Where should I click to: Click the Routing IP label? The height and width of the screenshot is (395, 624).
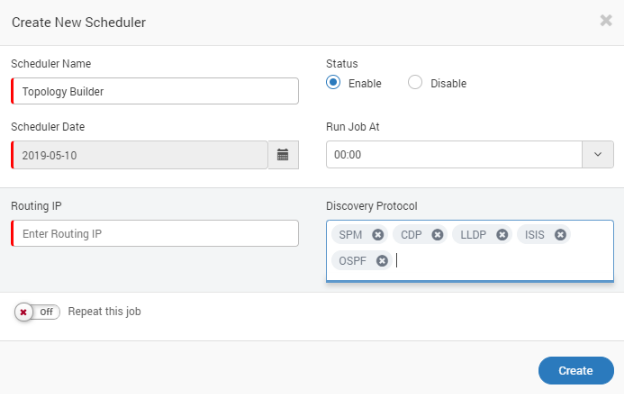click(36, 206)
